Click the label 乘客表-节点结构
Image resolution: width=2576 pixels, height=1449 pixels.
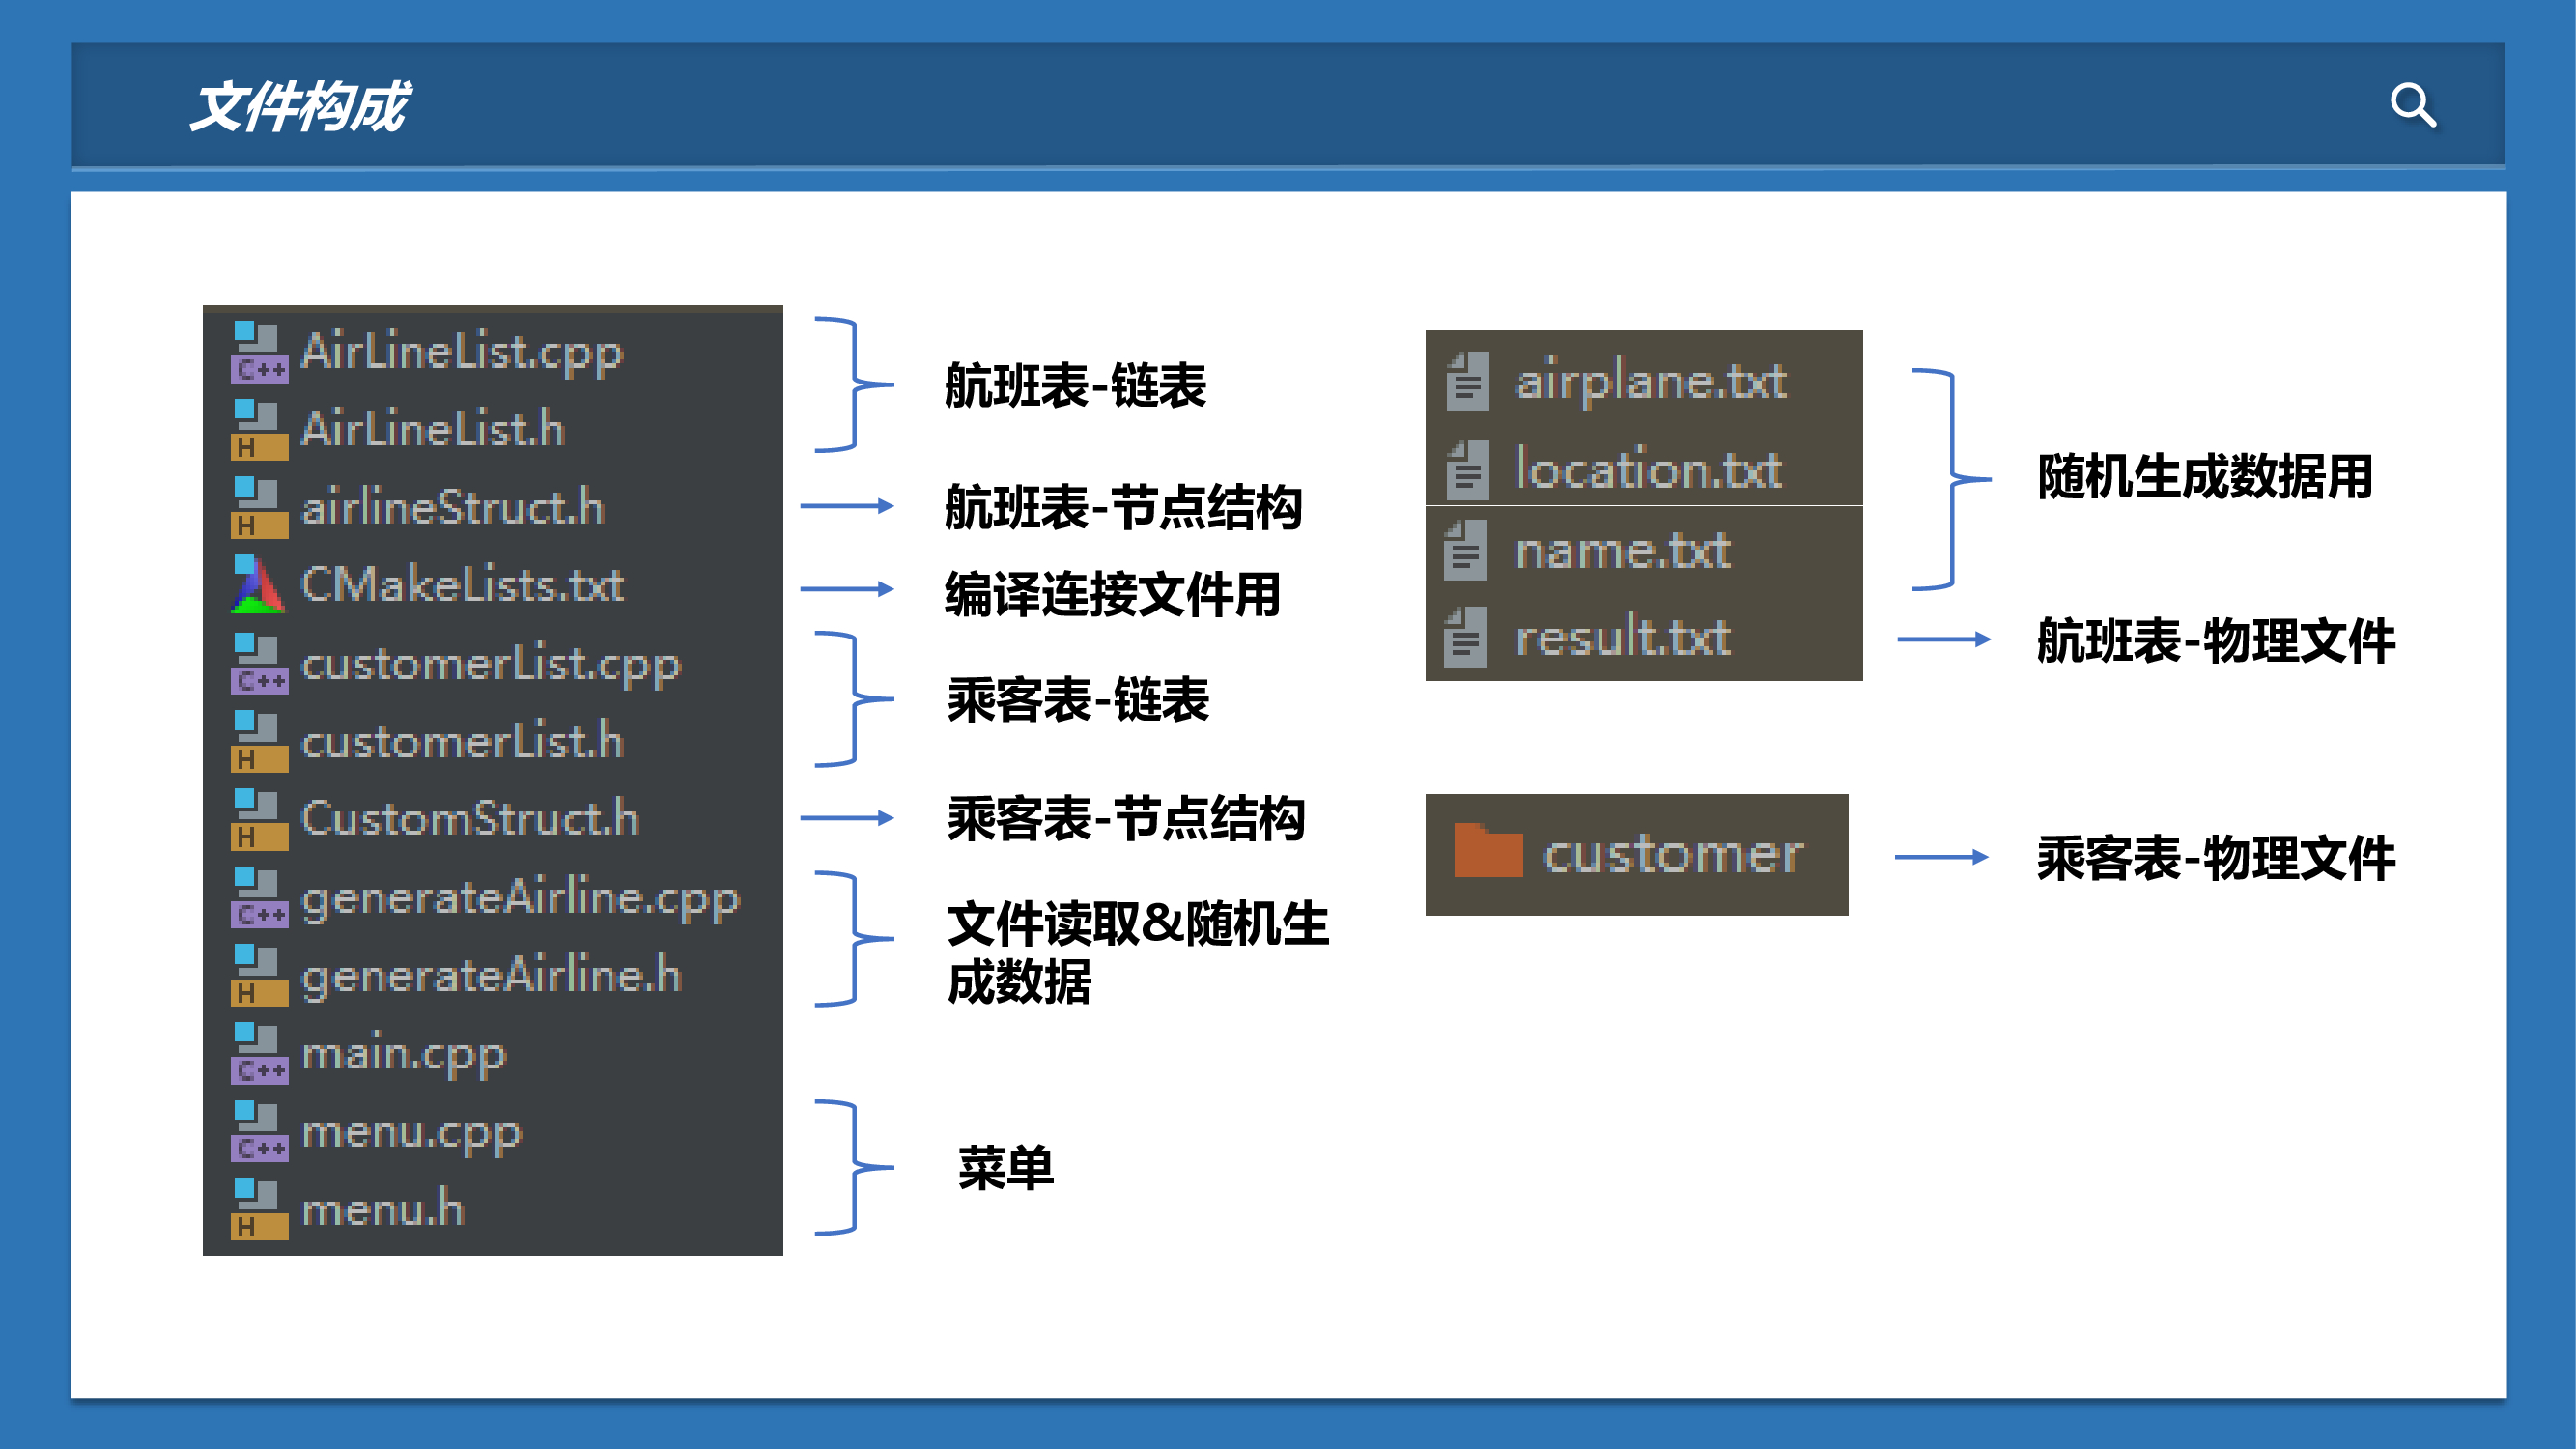[1126, 819]
